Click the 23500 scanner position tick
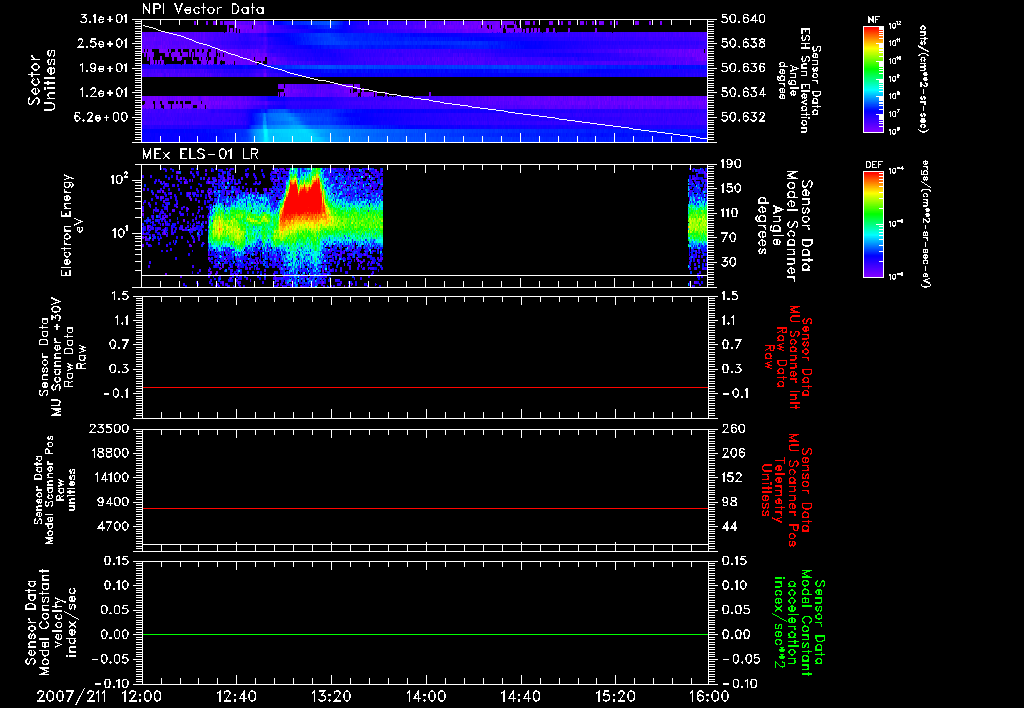 pos(108,428)
